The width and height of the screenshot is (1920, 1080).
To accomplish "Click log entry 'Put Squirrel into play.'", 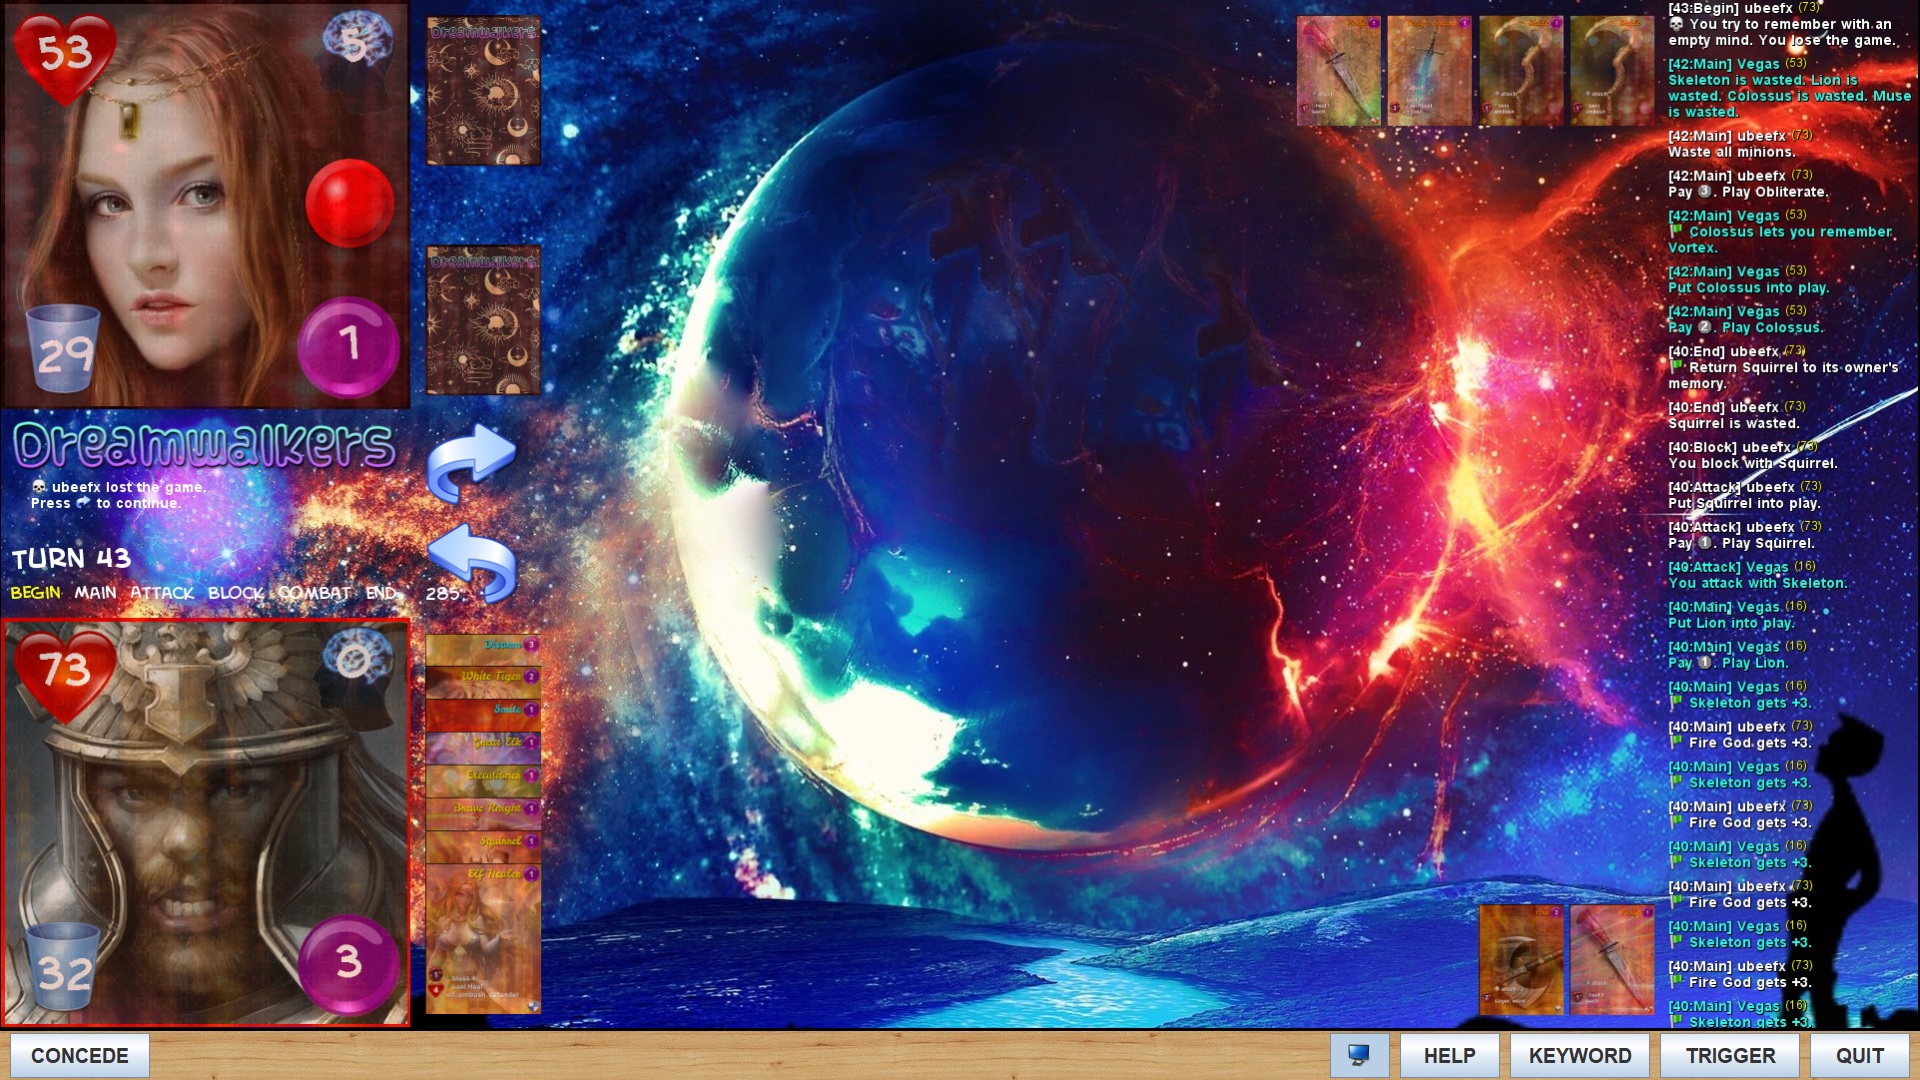I will click(1744, 504).
